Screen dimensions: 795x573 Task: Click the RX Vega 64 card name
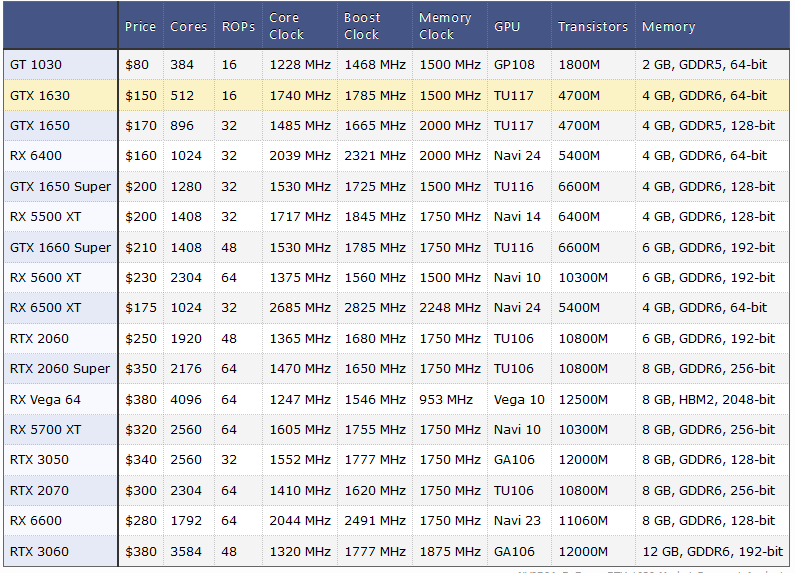click(45, 400)
